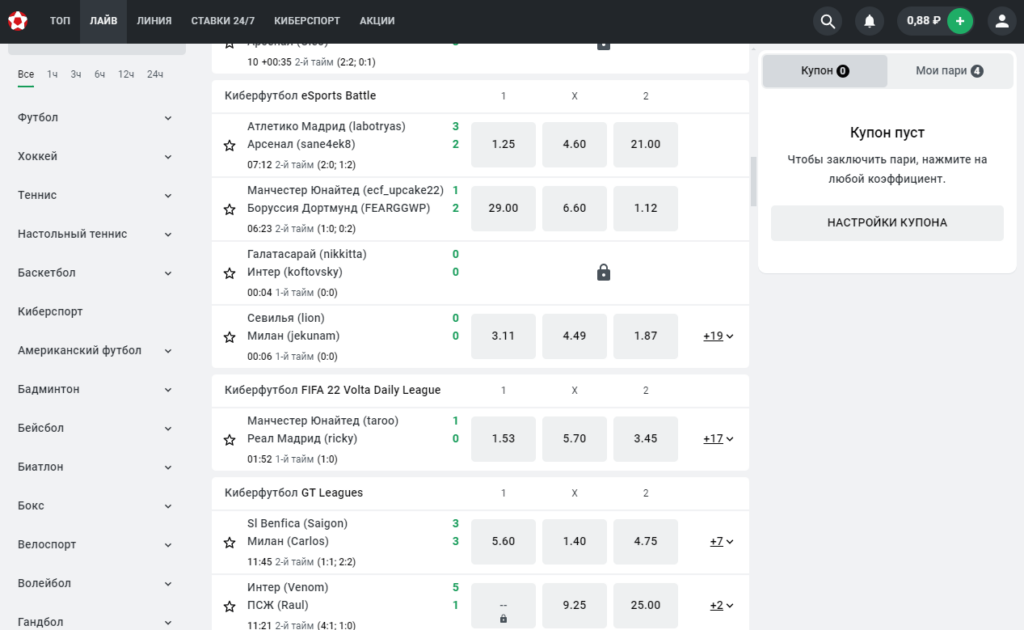Favorite the Интер vs ПСЖ match

229,606
